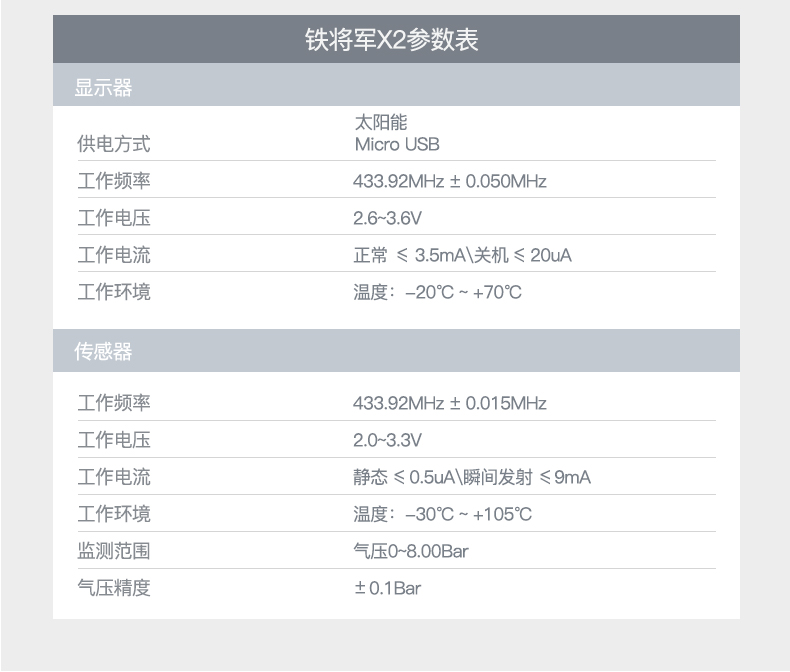Click the 气压精度 row label

coord(114,588)
